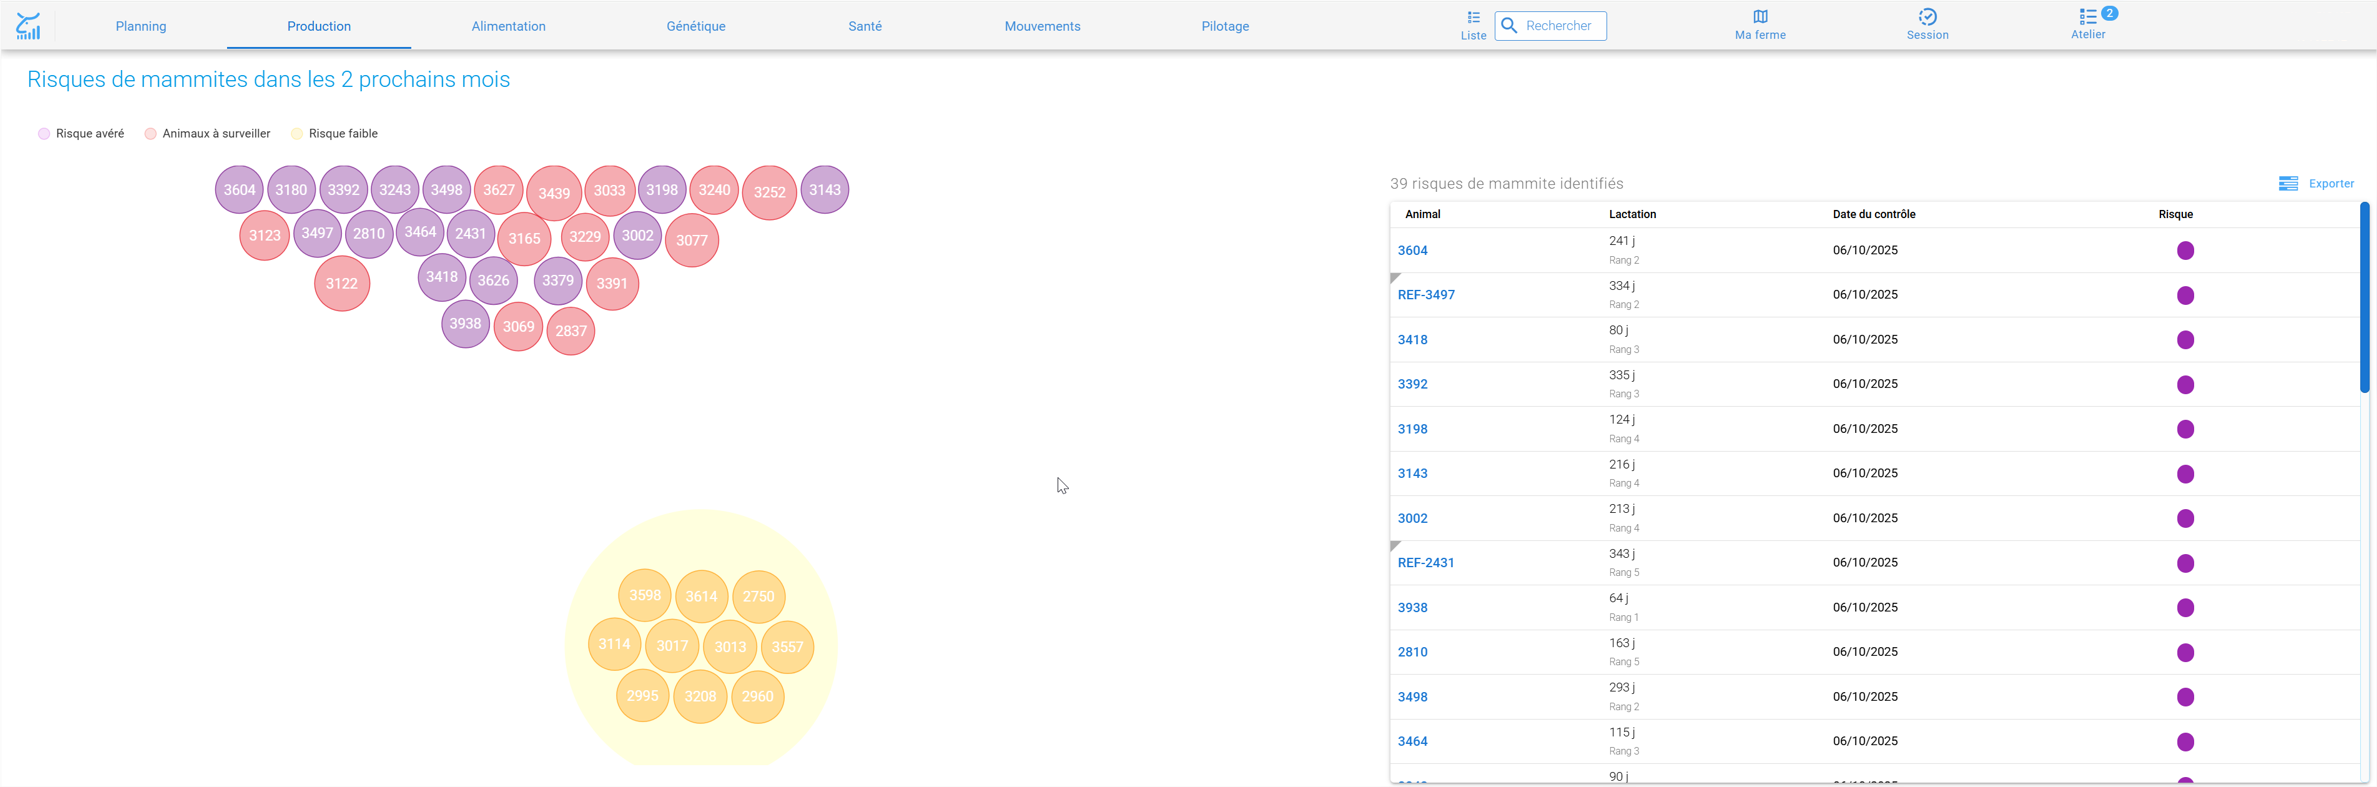The height and width of the screenshot is (787, 2377).
Task: Go to the Santé tab
Action: pos(865,26)
